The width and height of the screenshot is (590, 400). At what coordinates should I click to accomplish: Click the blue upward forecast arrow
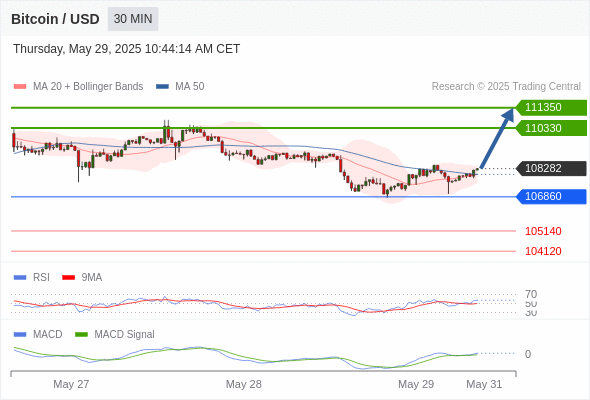[497, 138]
